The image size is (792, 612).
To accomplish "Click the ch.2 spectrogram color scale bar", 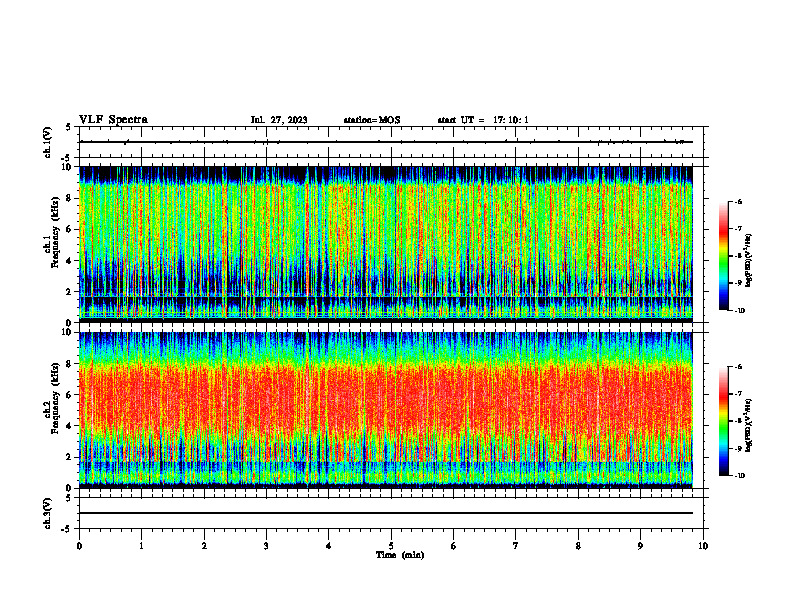I will [x=723, y=421].
